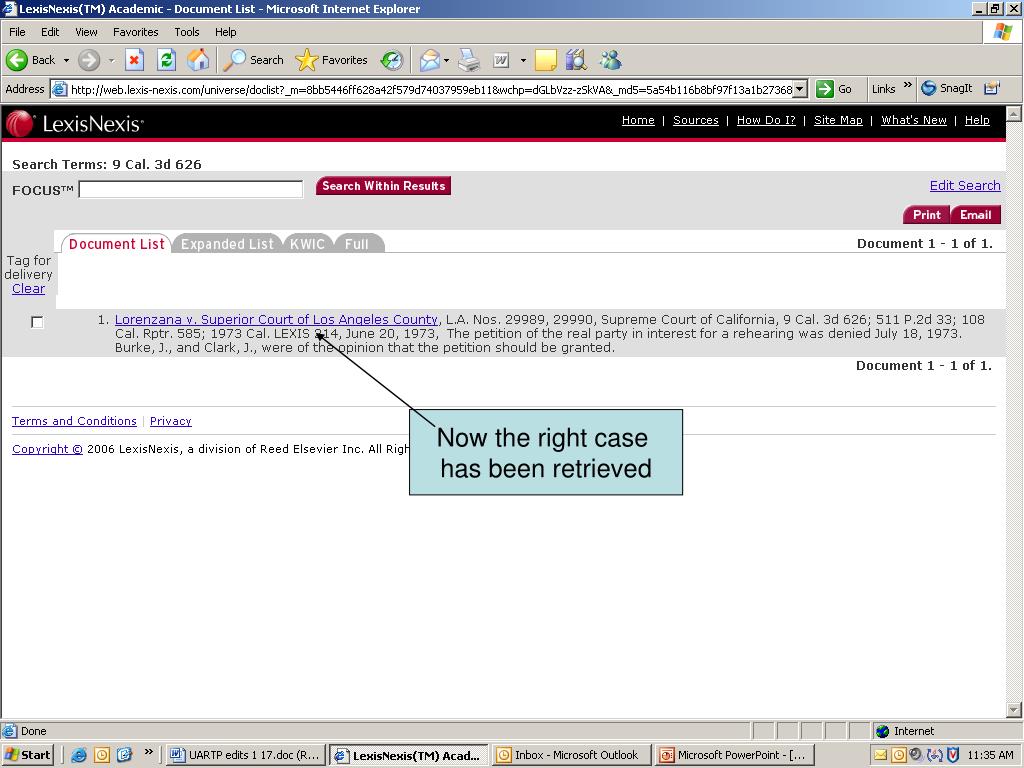Go to the Home page icon
The width and height of the screenshot is (1024, 768).
click(198, 60)
